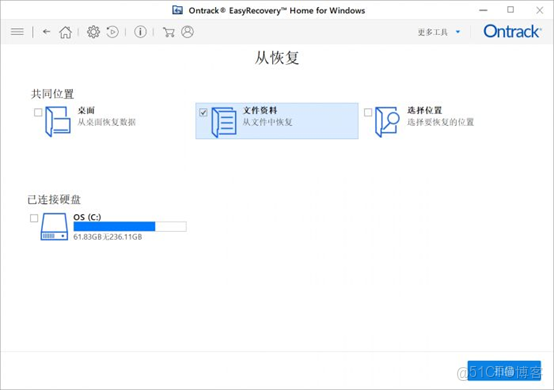Click the Ontrack logo

pos(512,31)
